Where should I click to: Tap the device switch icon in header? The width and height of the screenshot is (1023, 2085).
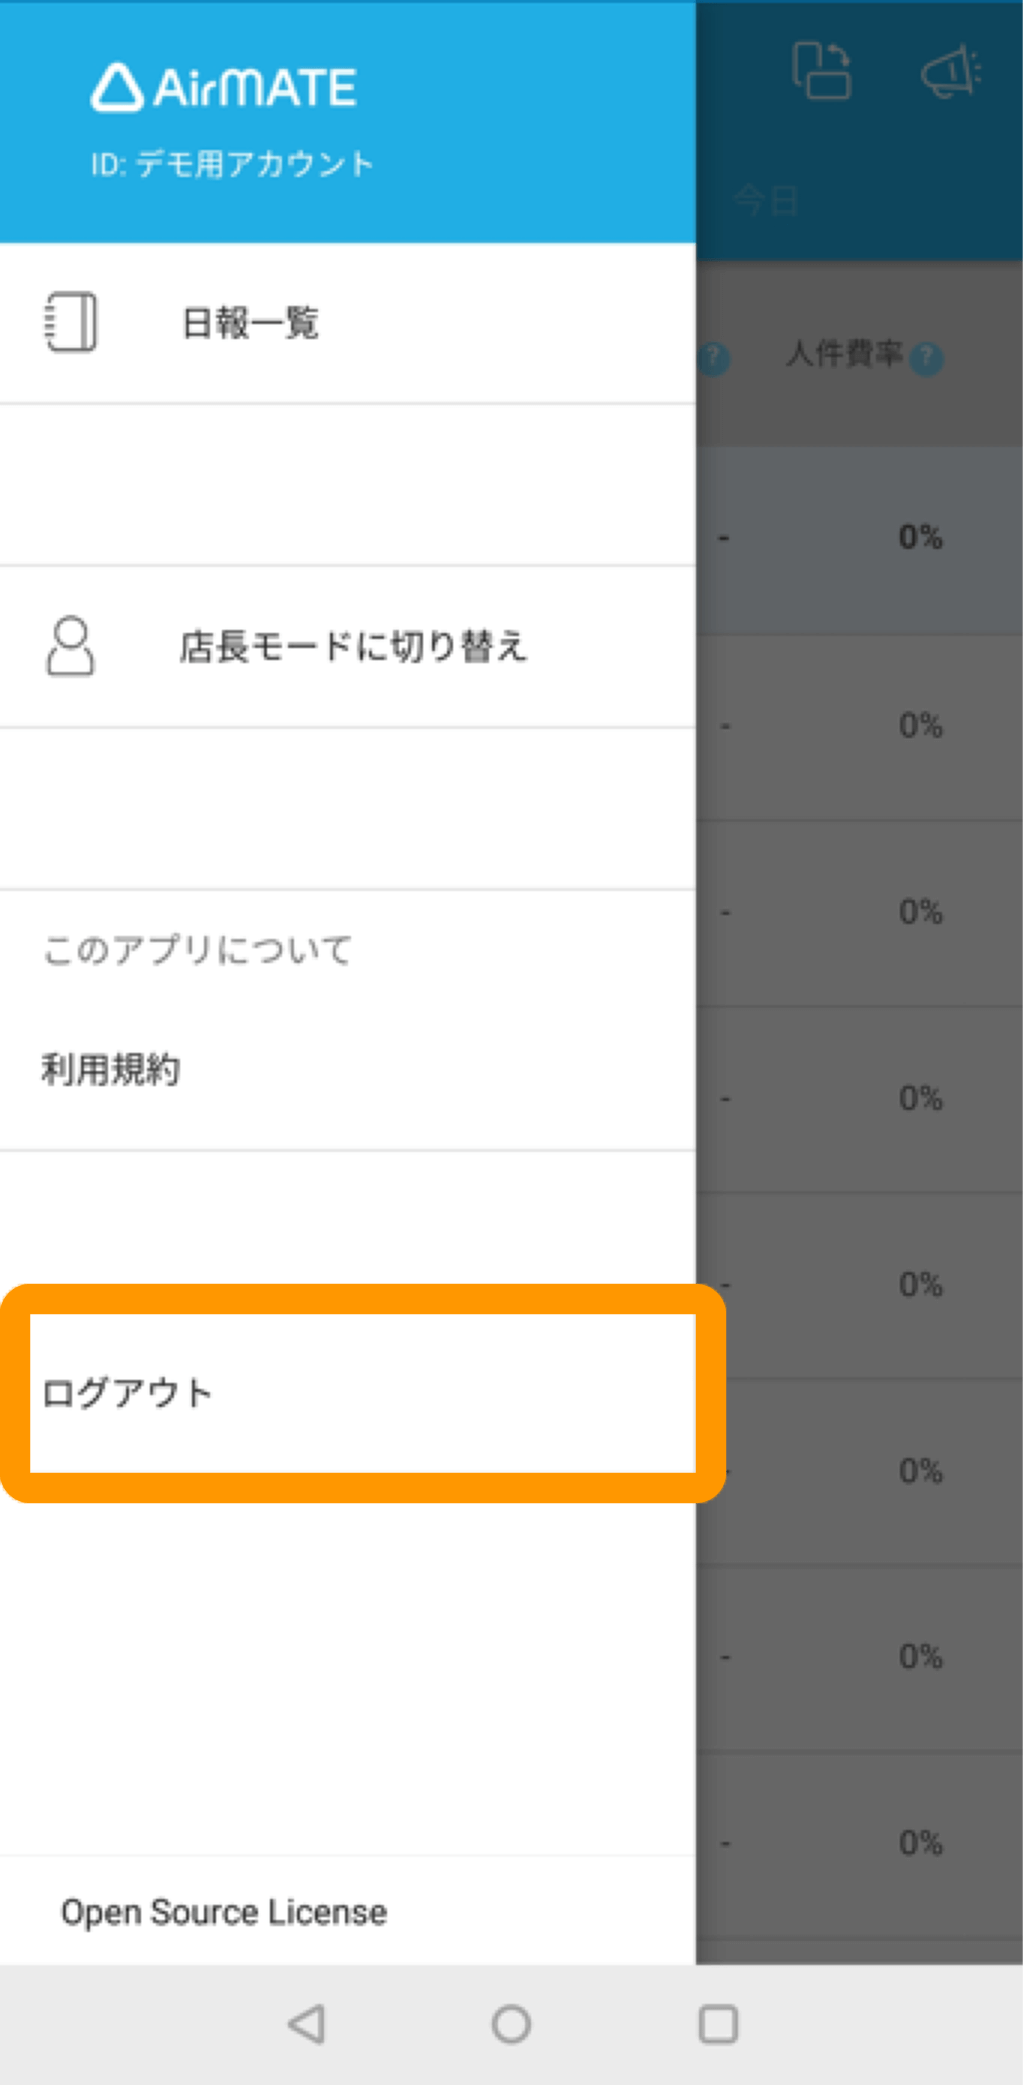tap(821, 70)
